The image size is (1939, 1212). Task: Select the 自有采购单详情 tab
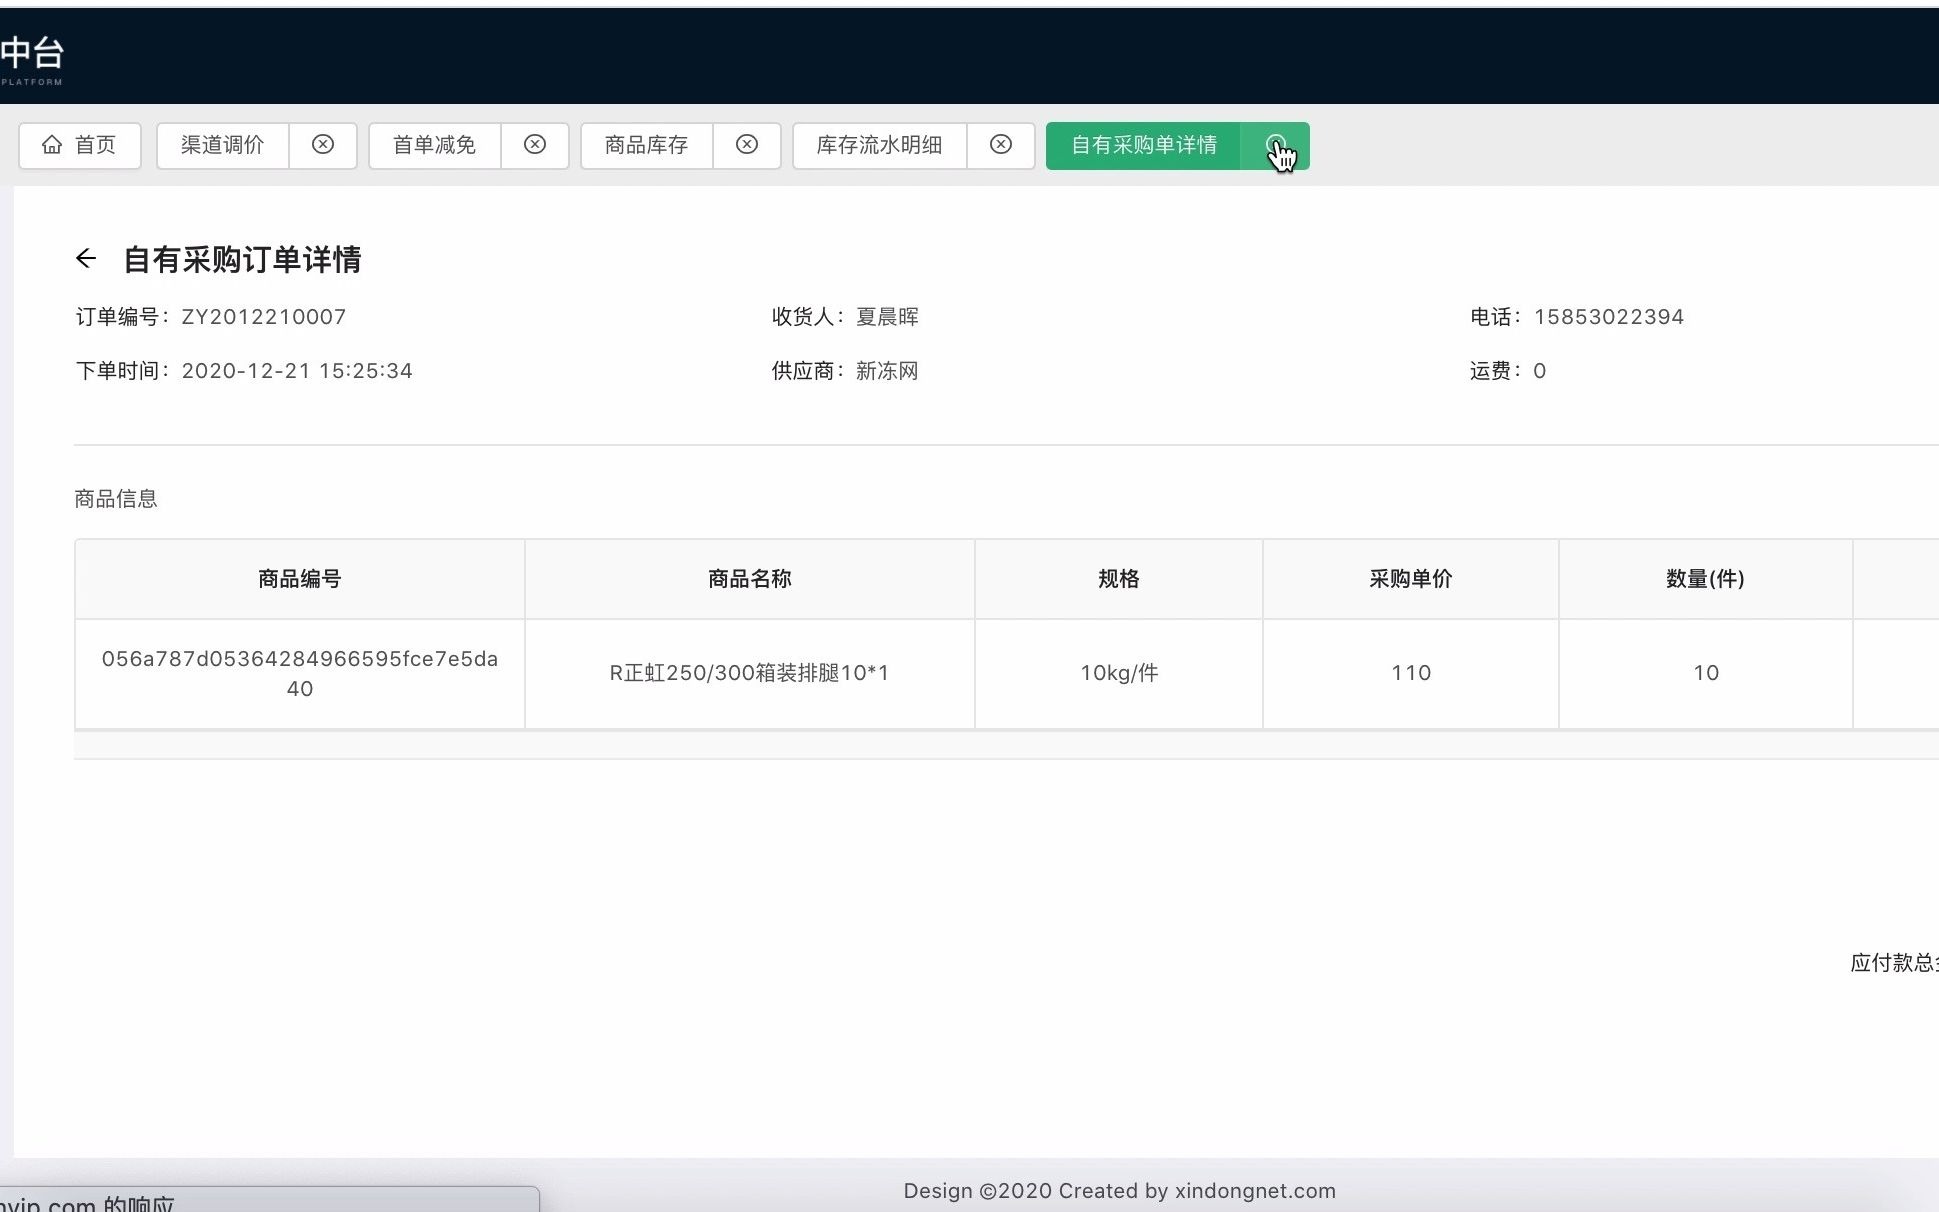coord(1144,146)
